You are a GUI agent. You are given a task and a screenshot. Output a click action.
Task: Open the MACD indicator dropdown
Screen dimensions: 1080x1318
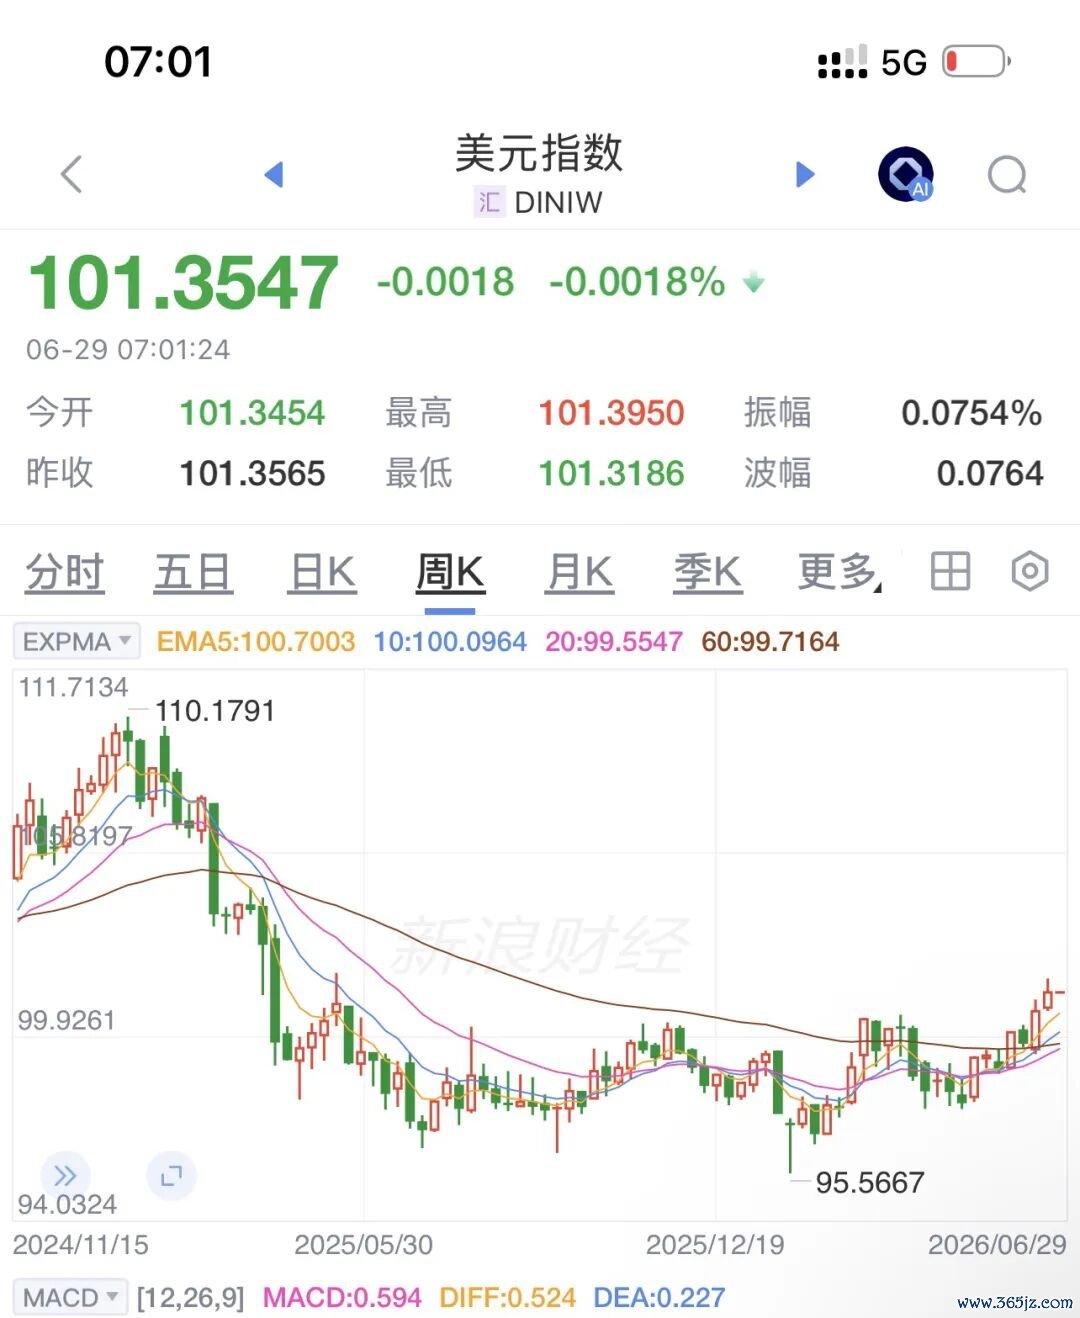pos(70,1297)
